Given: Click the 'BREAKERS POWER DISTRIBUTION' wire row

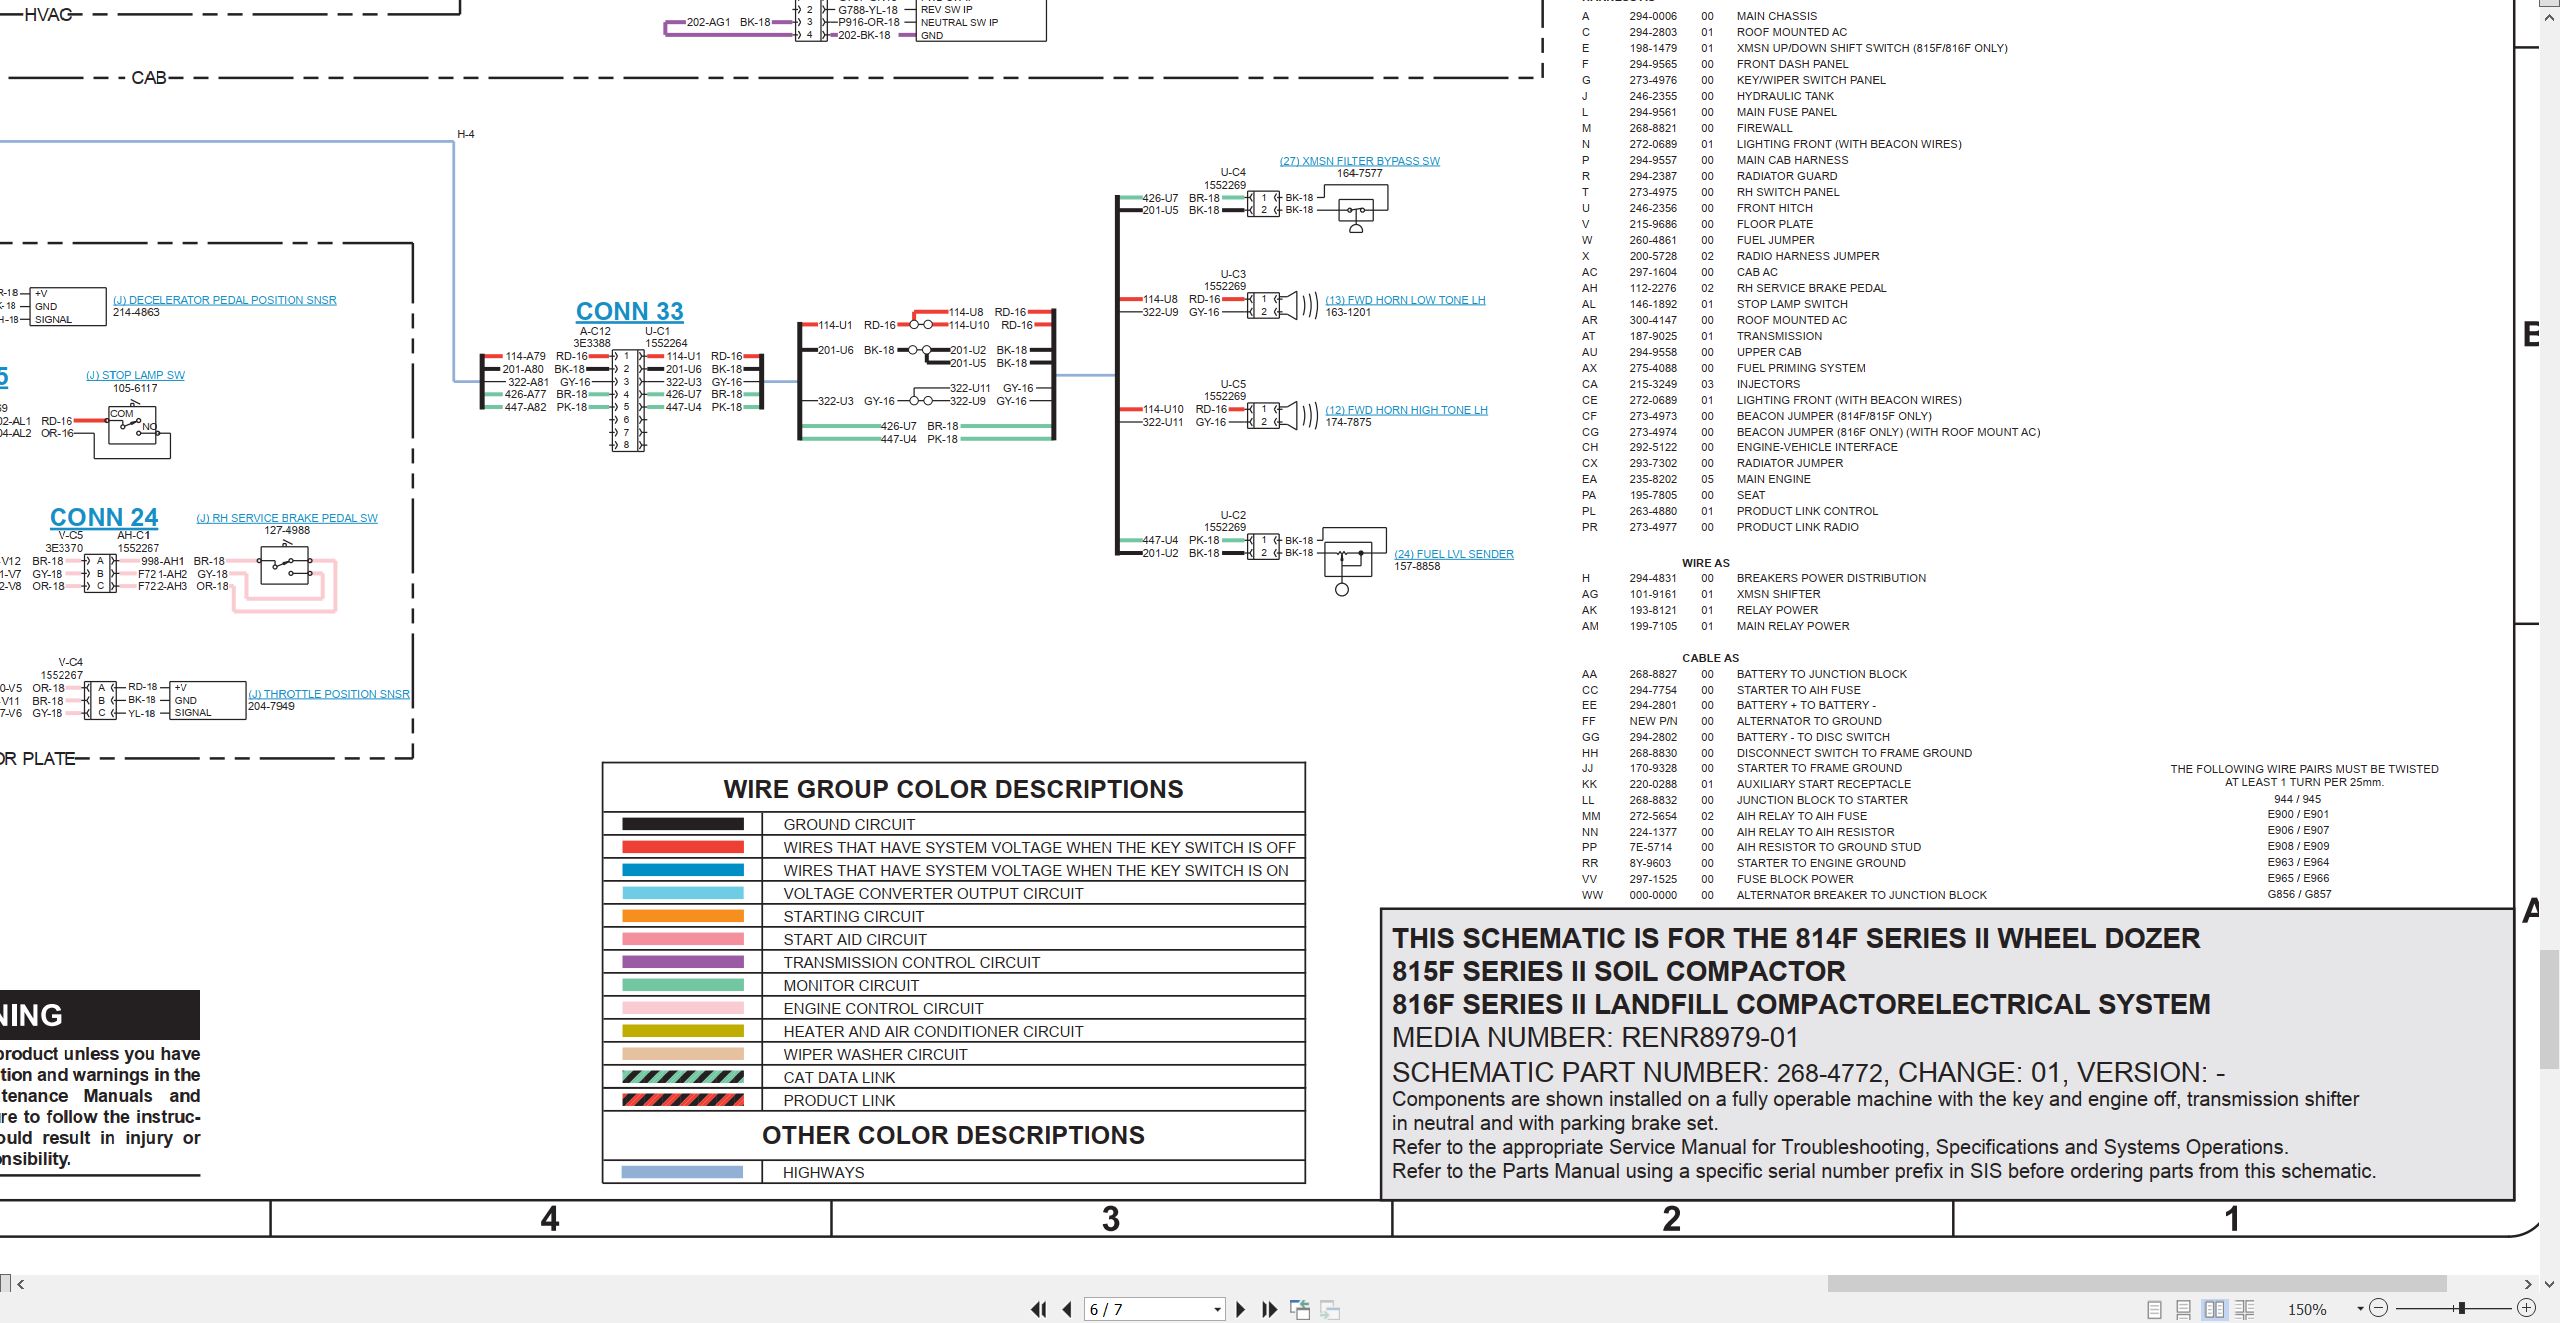Looking at the screenshot, I should click(x=1753, y=578).
